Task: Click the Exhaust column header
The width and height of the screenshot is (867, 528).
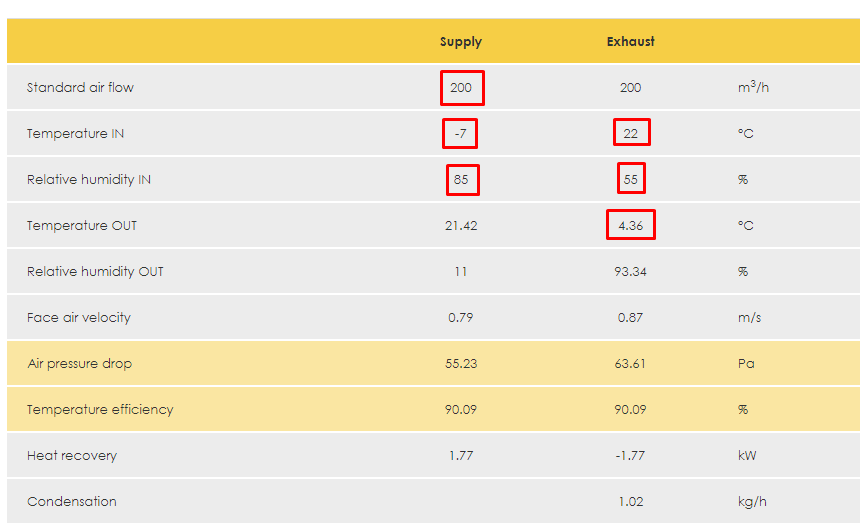Action: (631, 42)
